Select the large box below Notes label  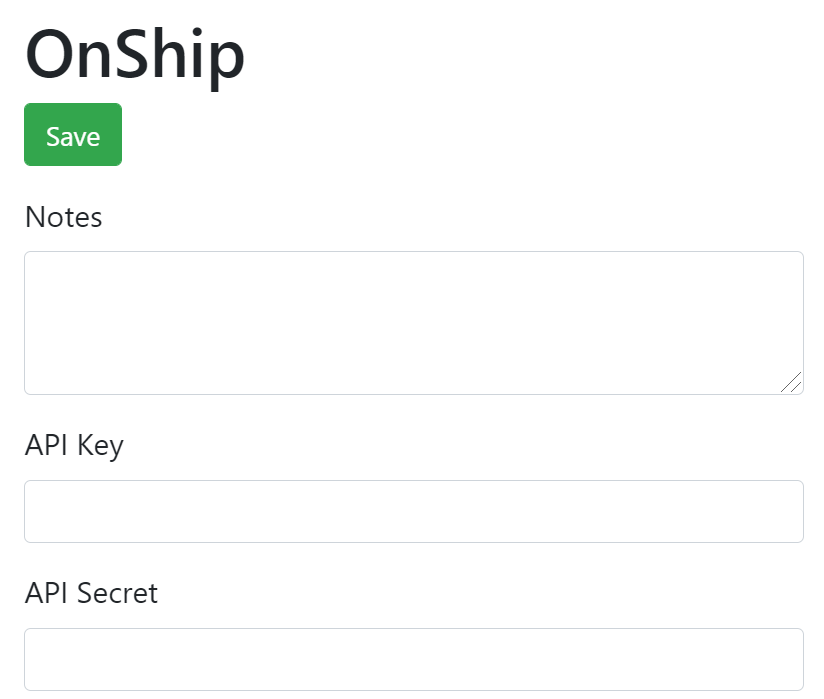[x=414, y=323]
